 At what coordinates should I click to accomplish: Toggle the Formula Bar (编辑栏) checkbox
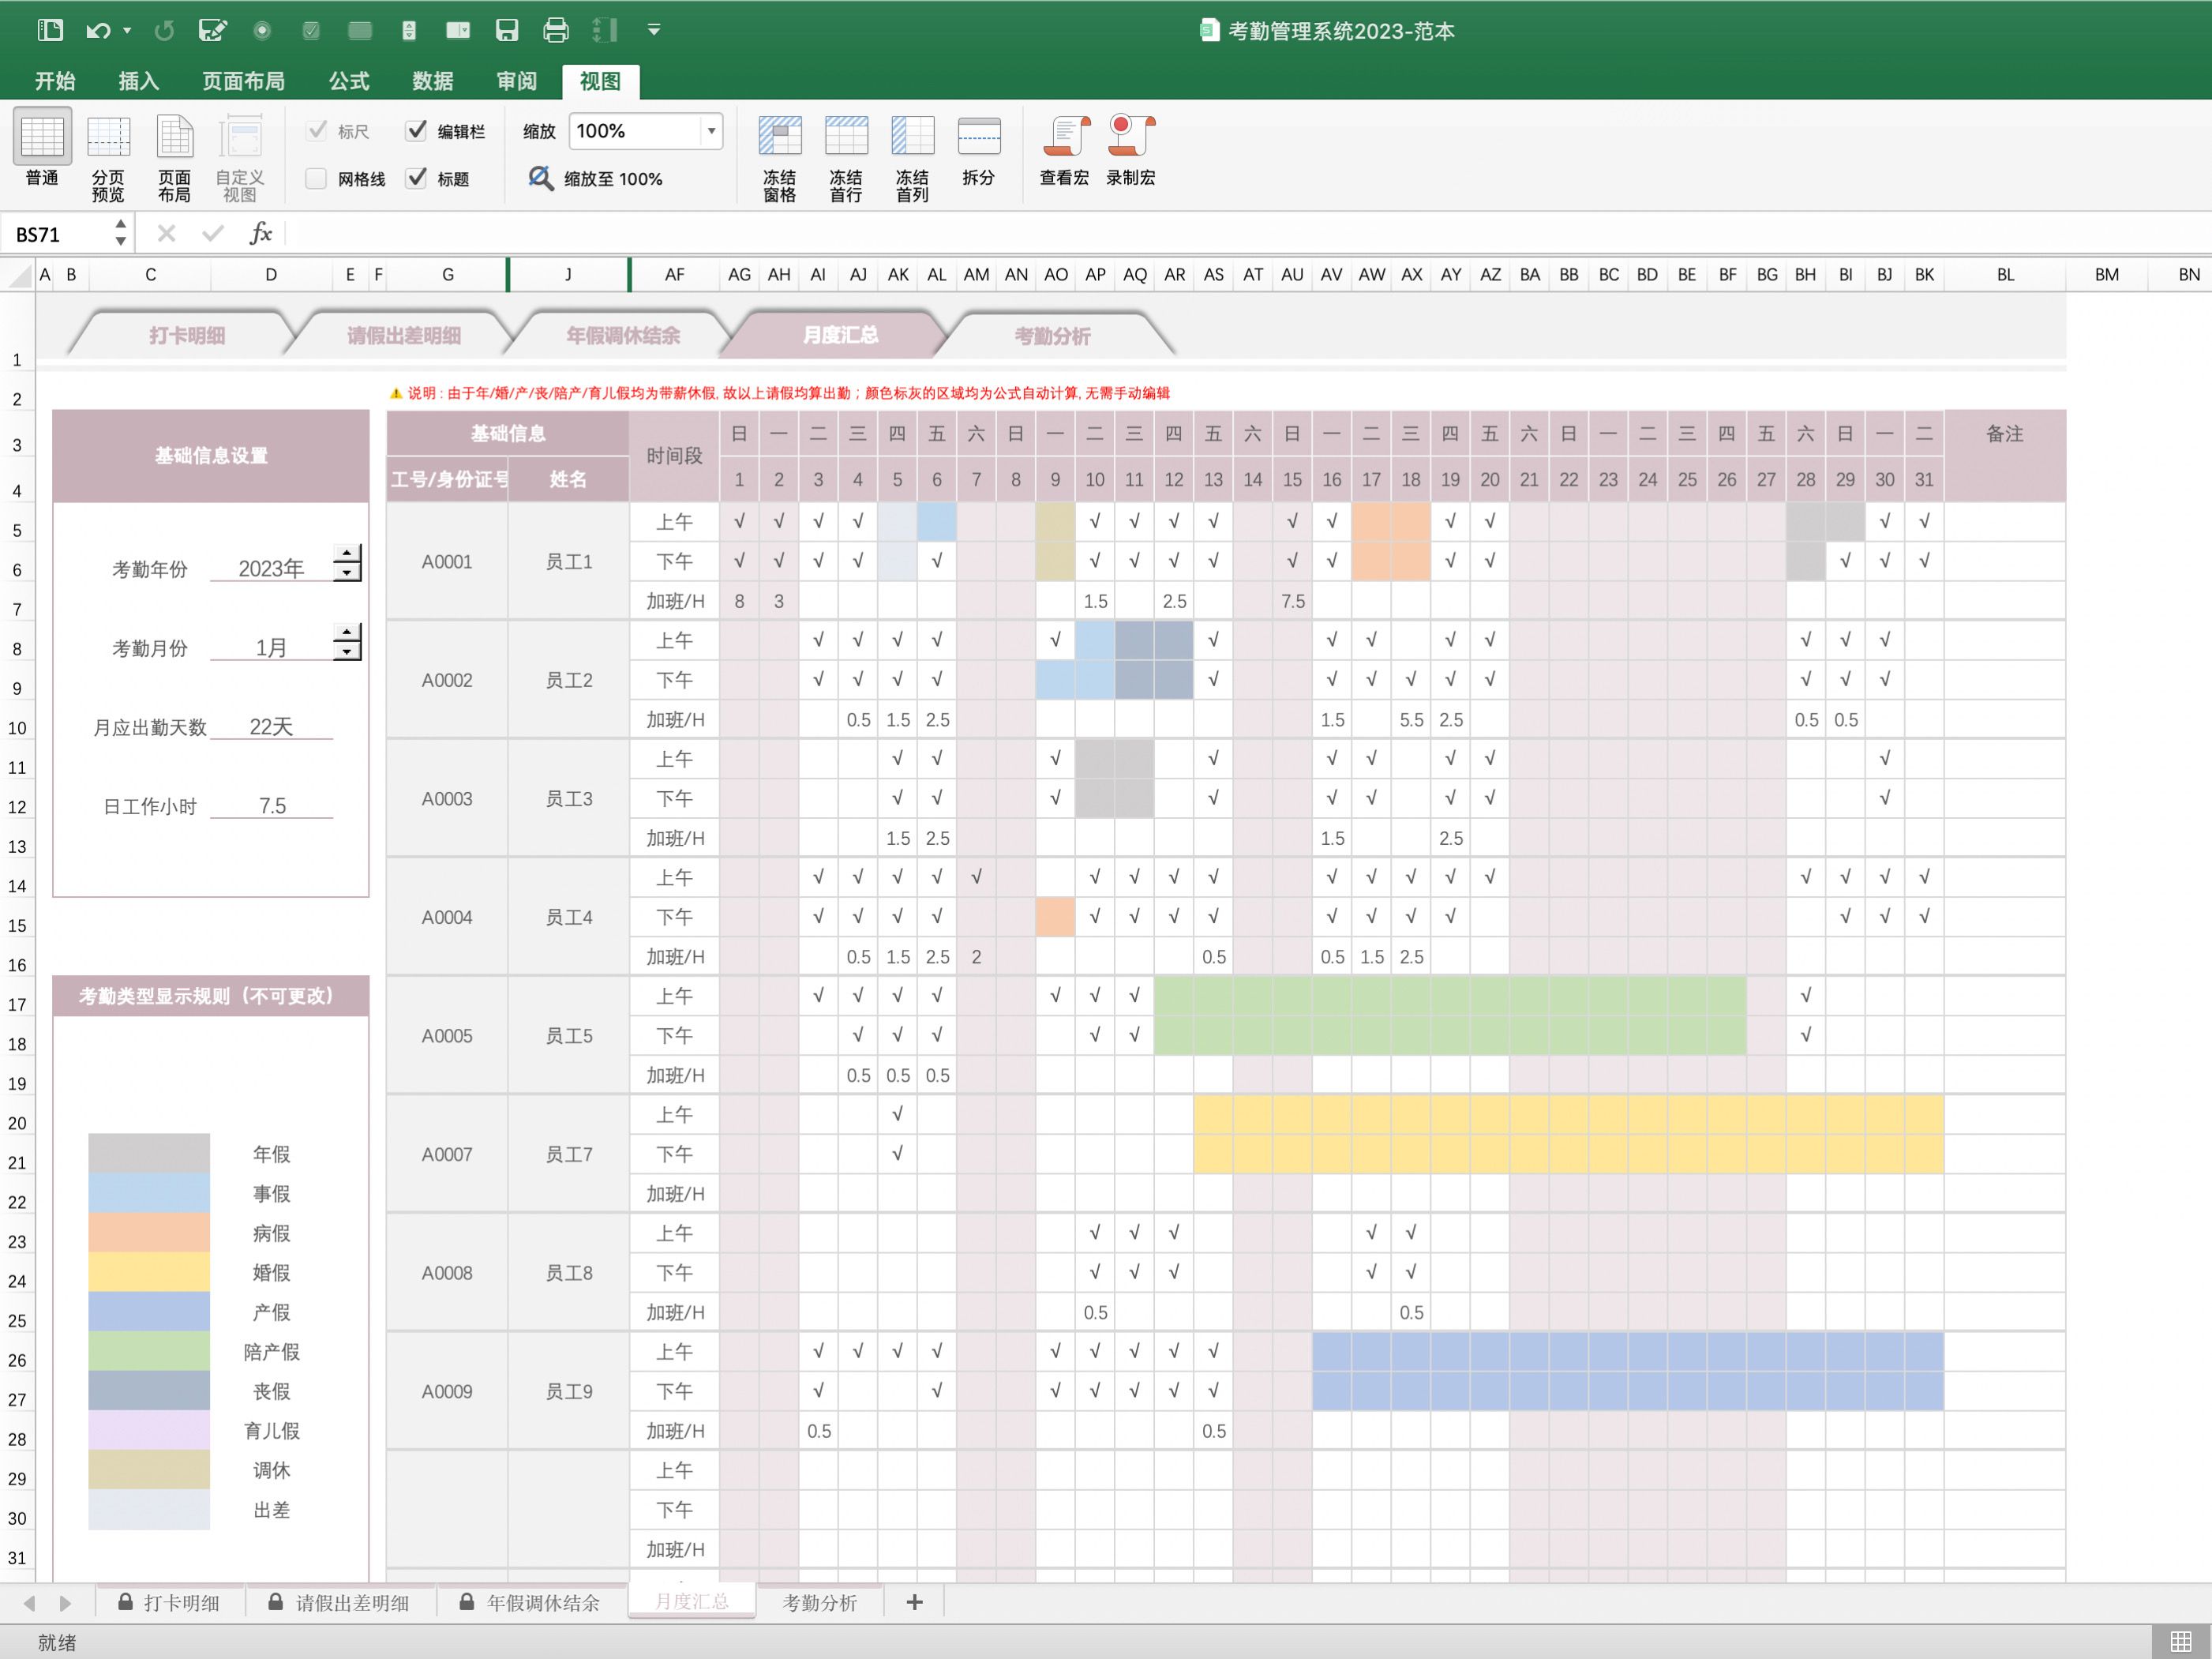pyautogui.click(x=416, y=130)
